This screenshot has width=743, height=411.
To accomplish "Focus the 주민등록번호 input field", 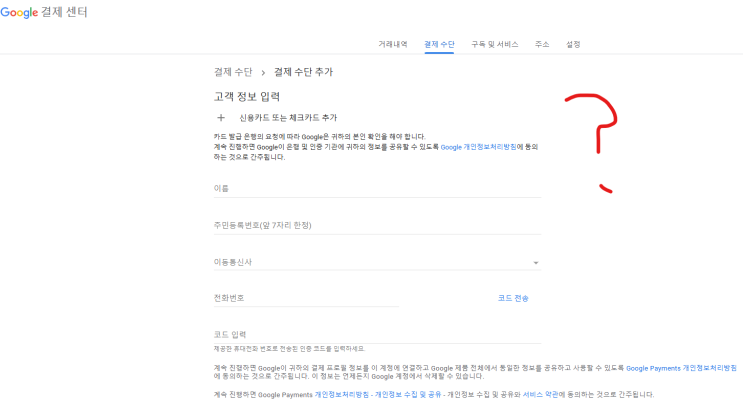I will pos(377,225).
